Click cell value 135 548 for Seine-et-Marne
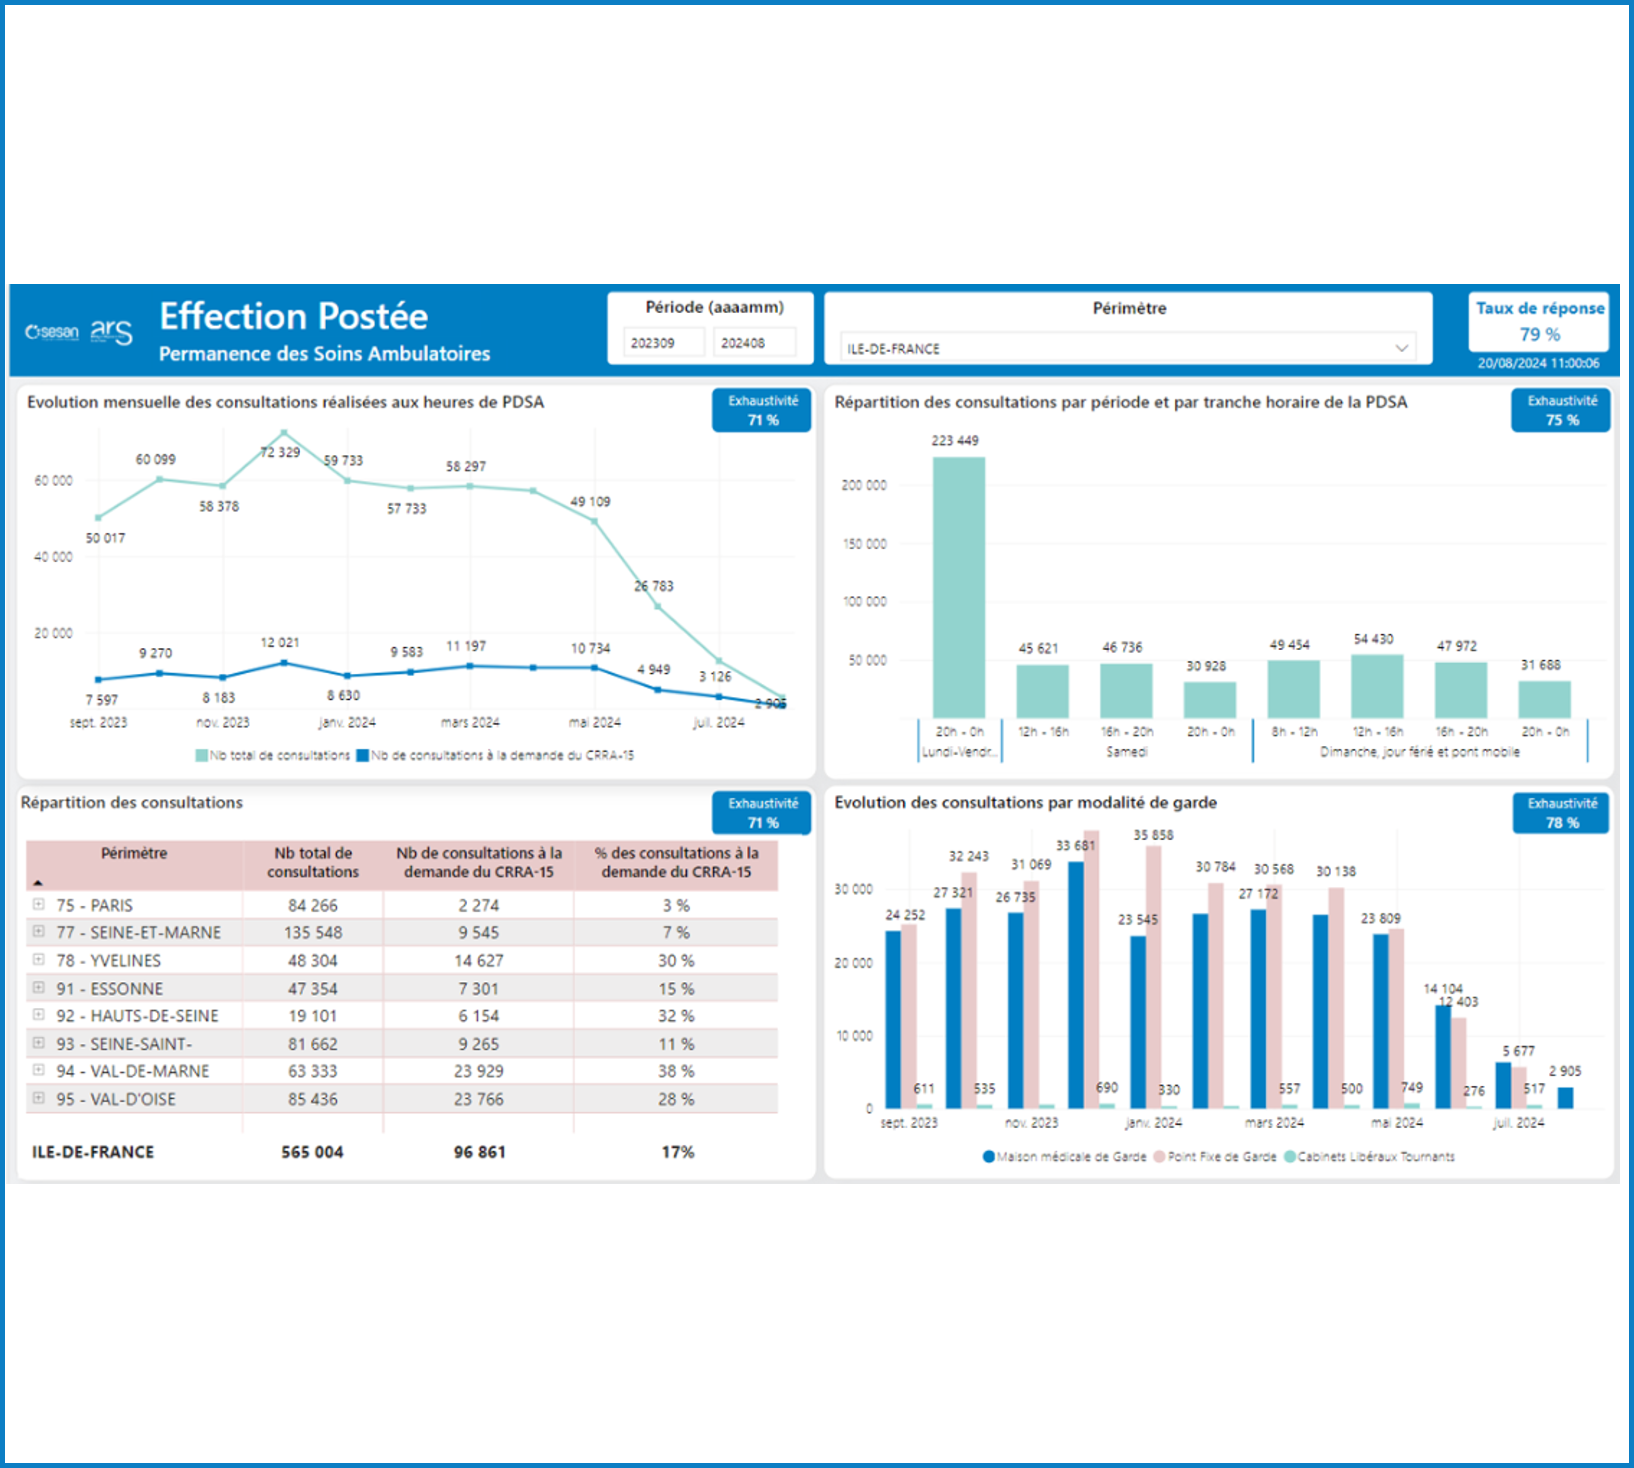 (313, 932)
